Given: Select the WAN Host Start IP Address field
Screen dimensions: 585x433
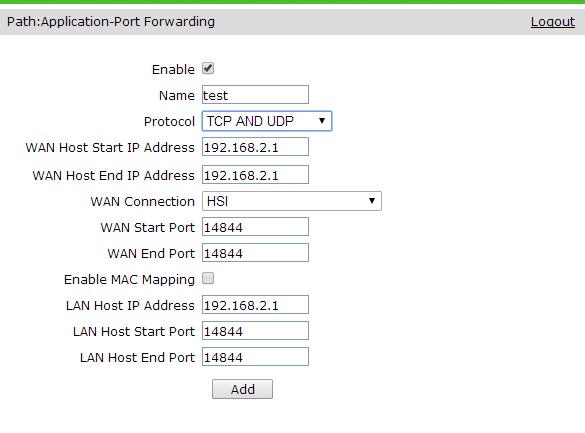Looking at the screenshot, I should [x=255, y=147].
